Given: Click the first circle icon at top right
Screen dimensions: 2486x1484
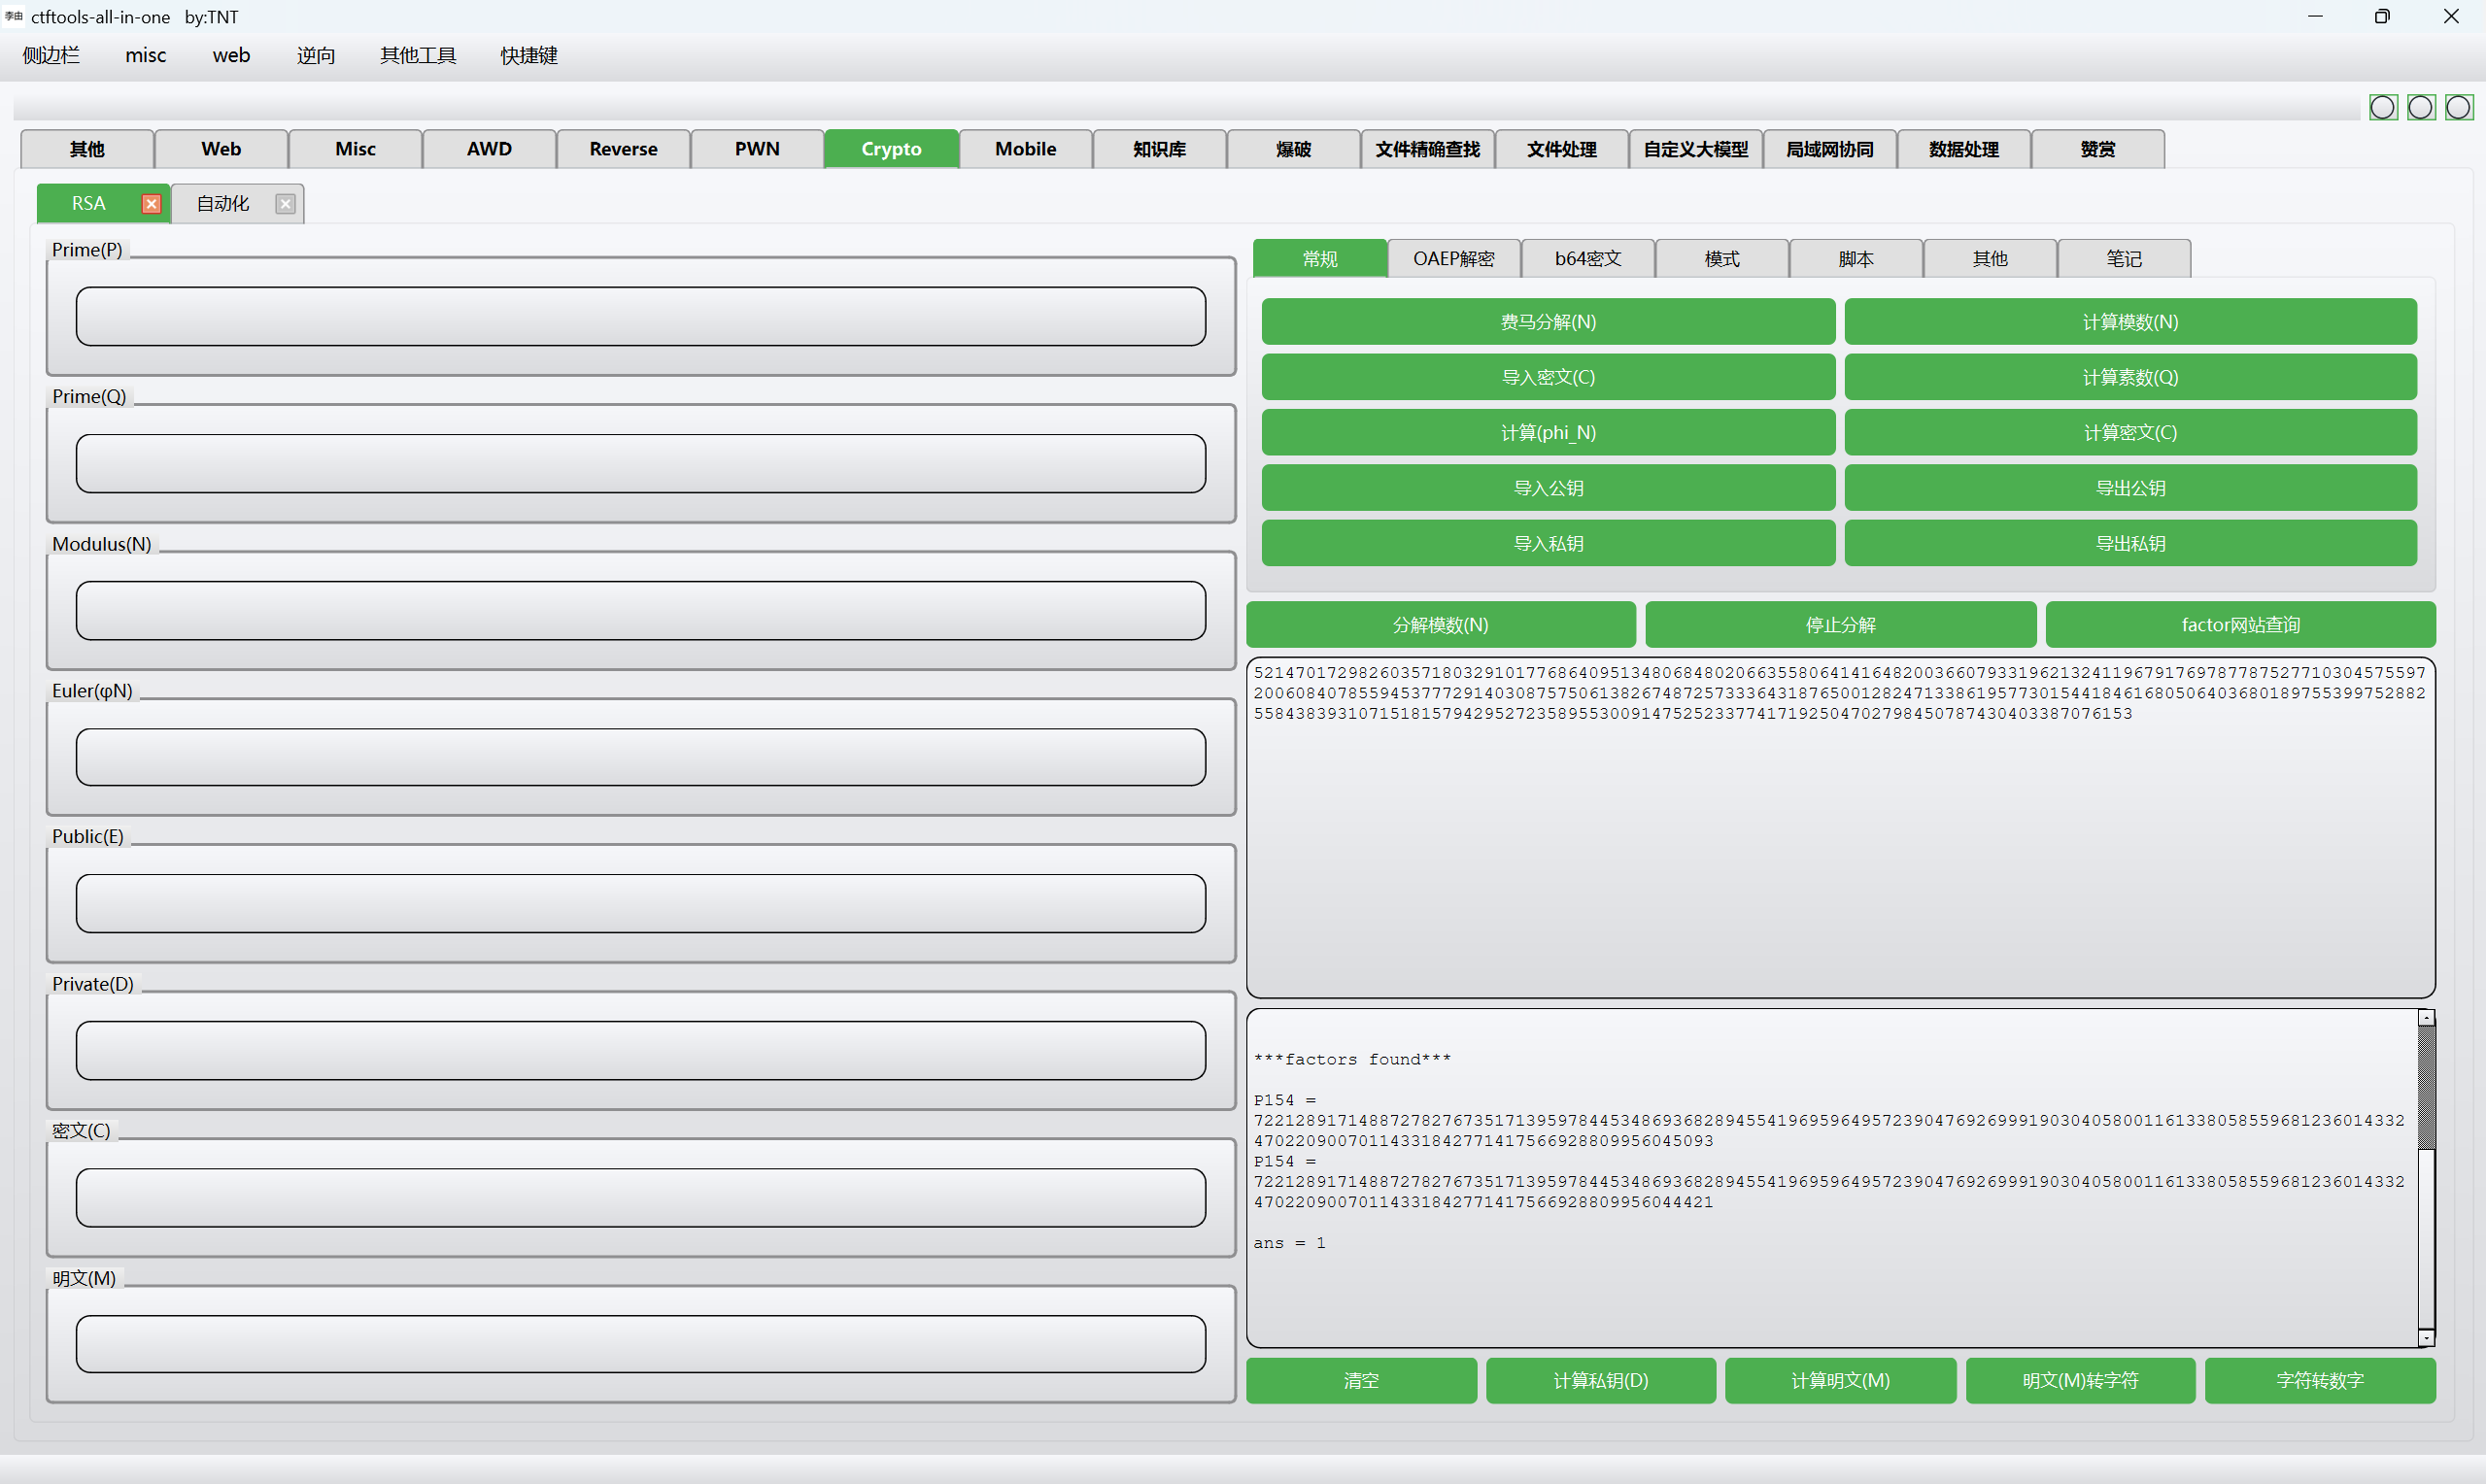Looking at the screenshot, I should coord(2383,107).
